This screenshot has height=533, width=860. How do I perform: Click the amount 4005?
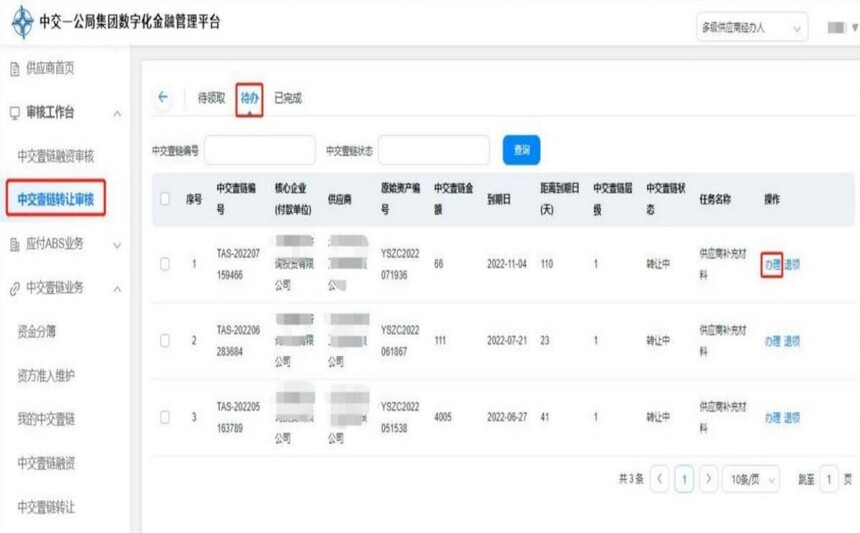[443, 417]
